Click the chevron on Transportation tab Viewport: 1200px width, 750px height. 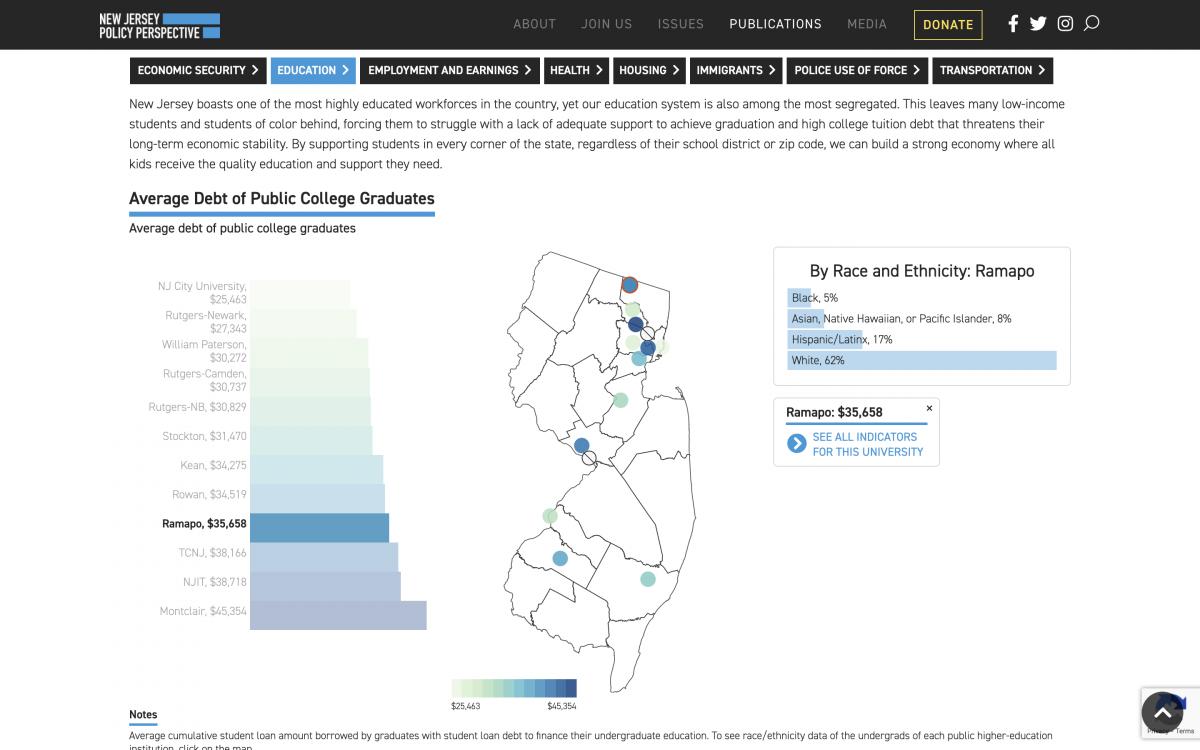1042,70
